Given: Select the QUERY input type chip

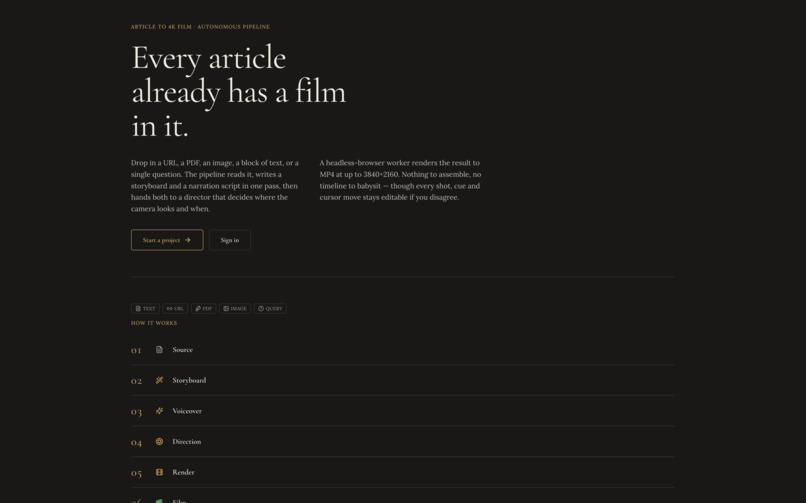Looking at the screenshot, I should click(270, 308).
